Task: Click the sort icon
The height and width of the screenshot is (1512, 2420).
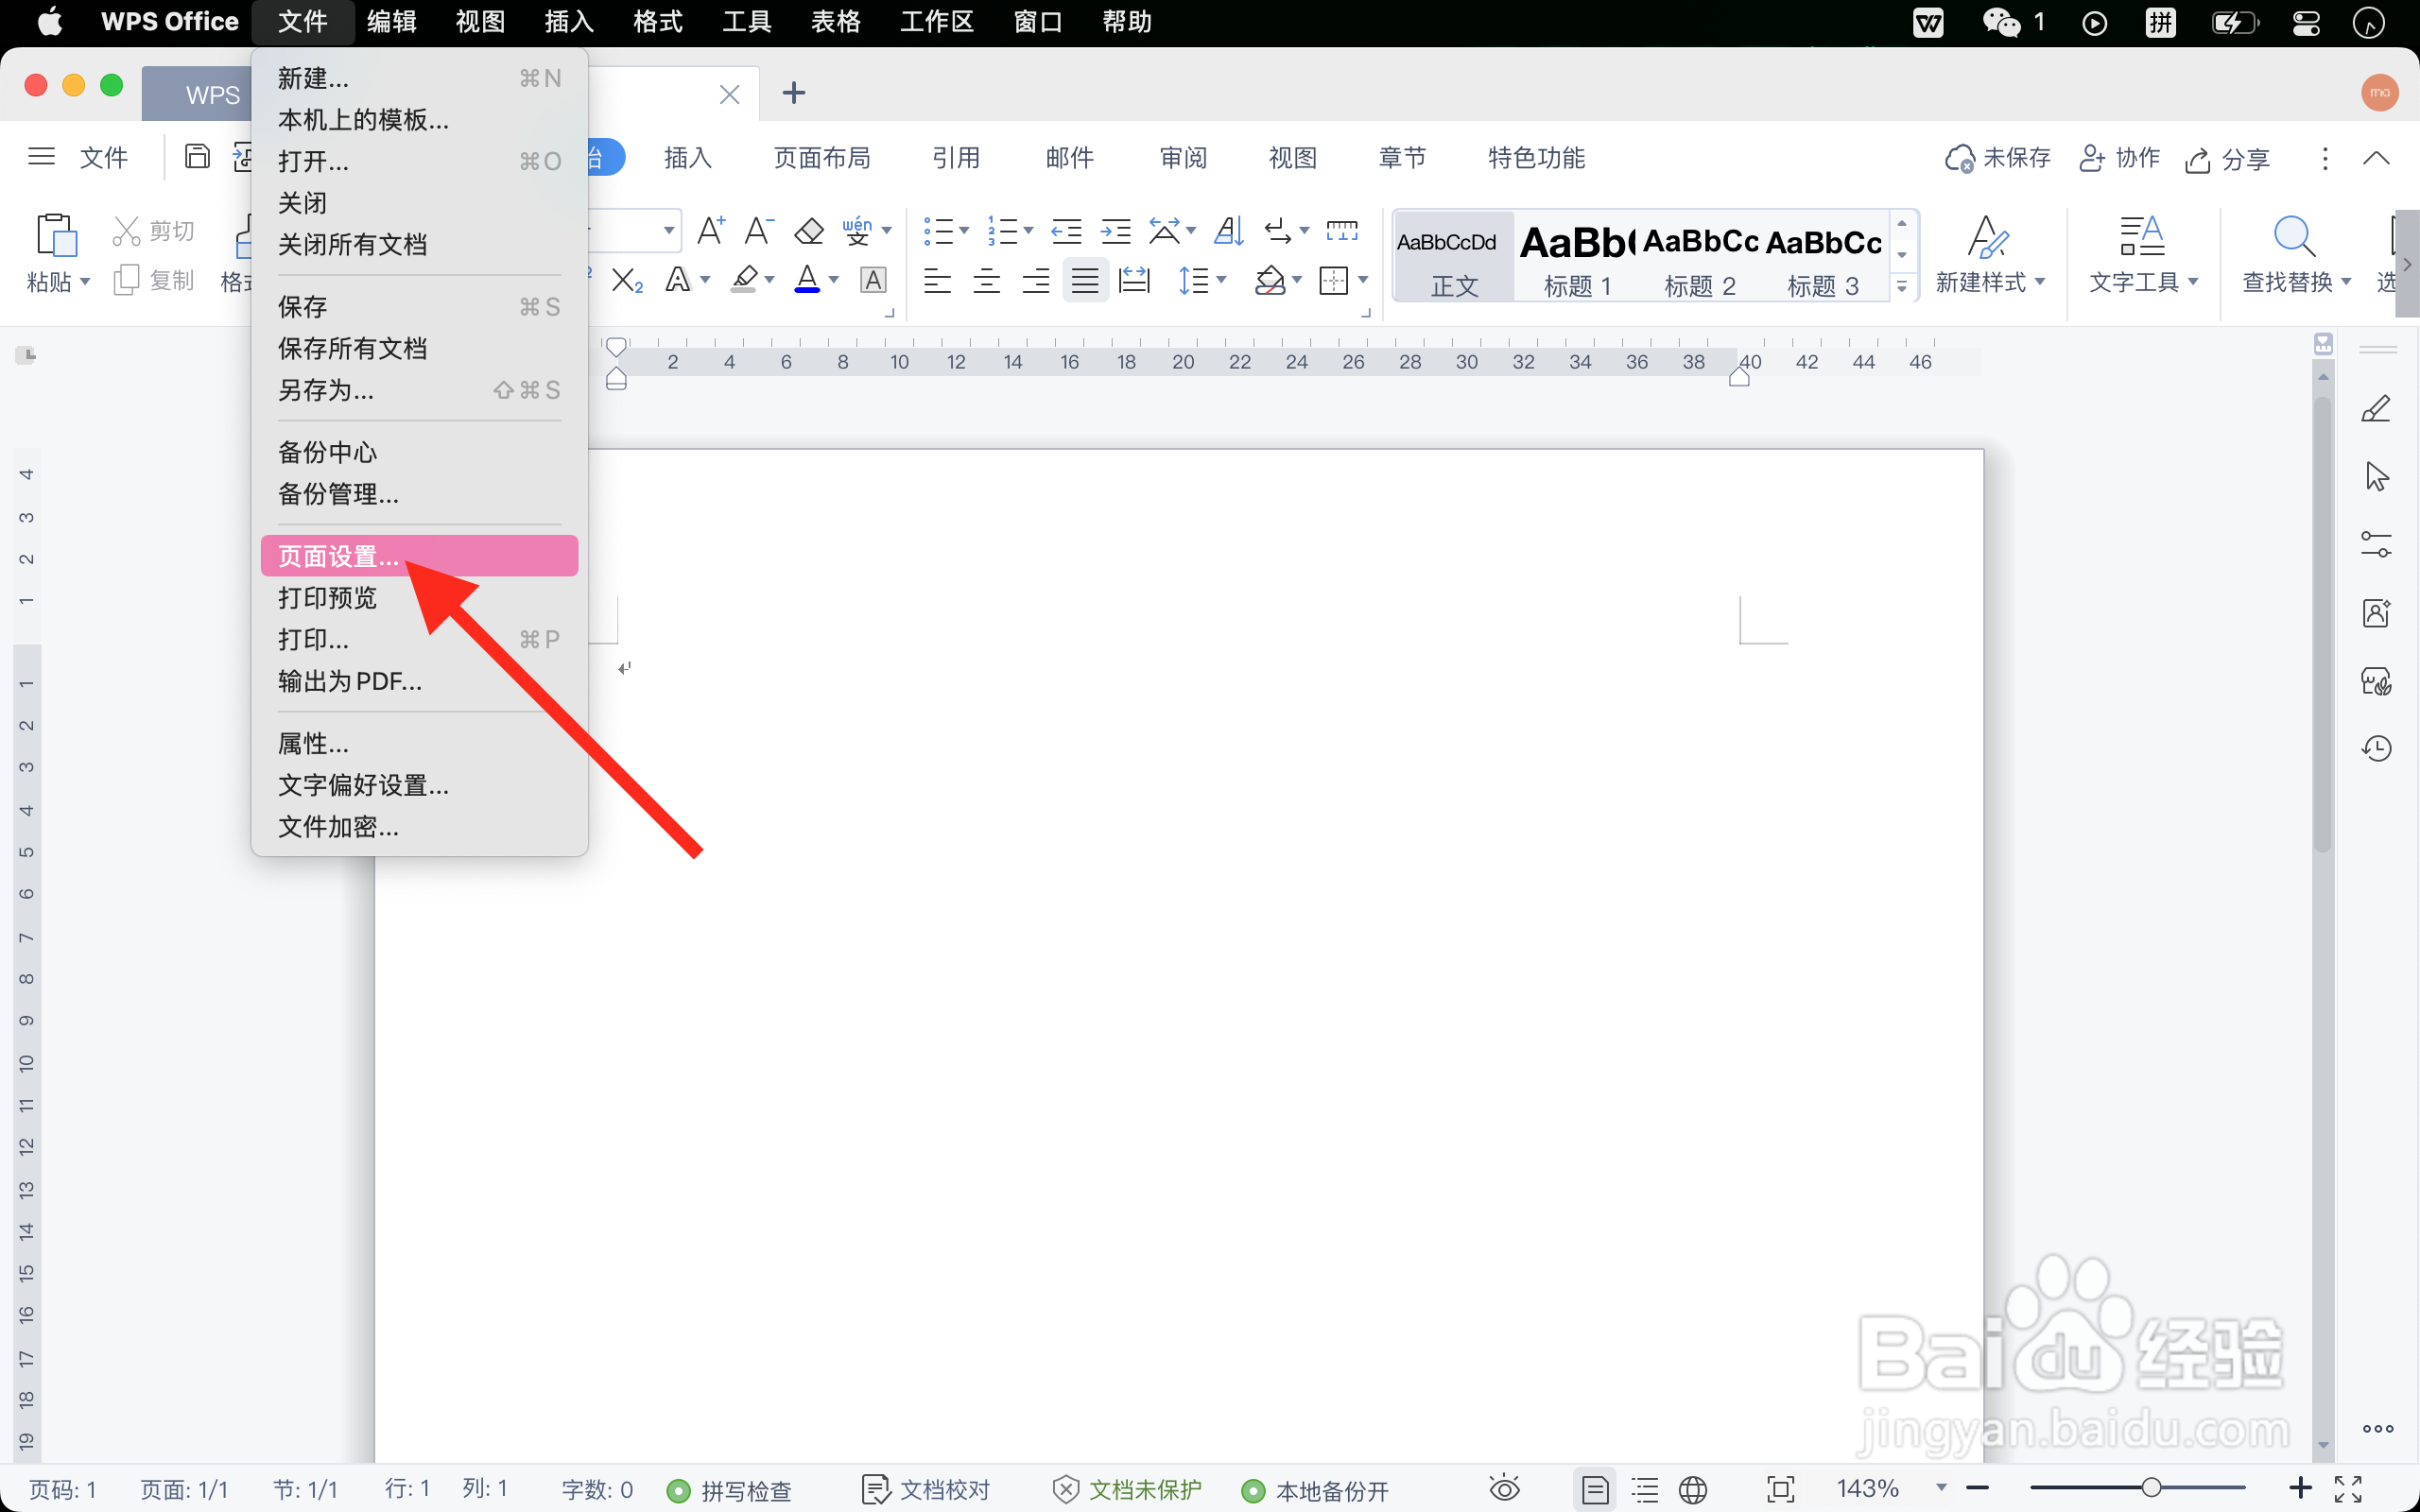Action: coord(1229,231)
